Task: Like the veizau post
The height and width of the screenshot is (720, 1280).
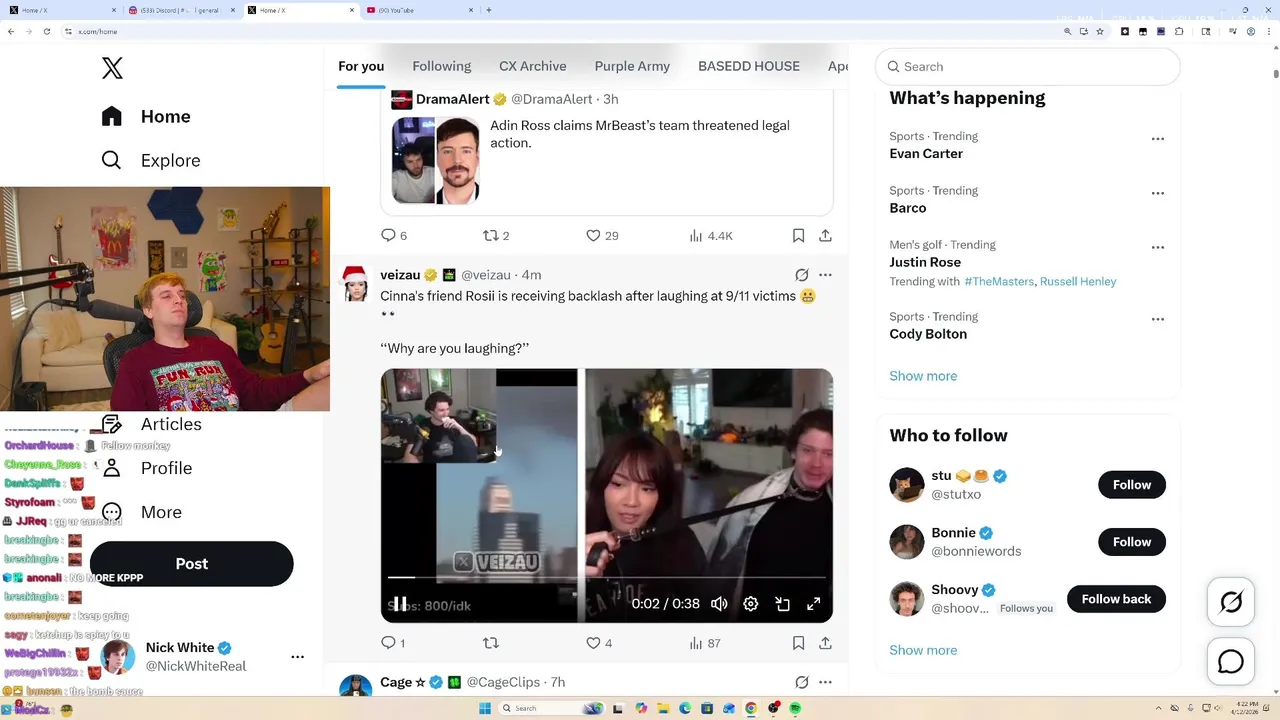Action: (x=599, y=643)
